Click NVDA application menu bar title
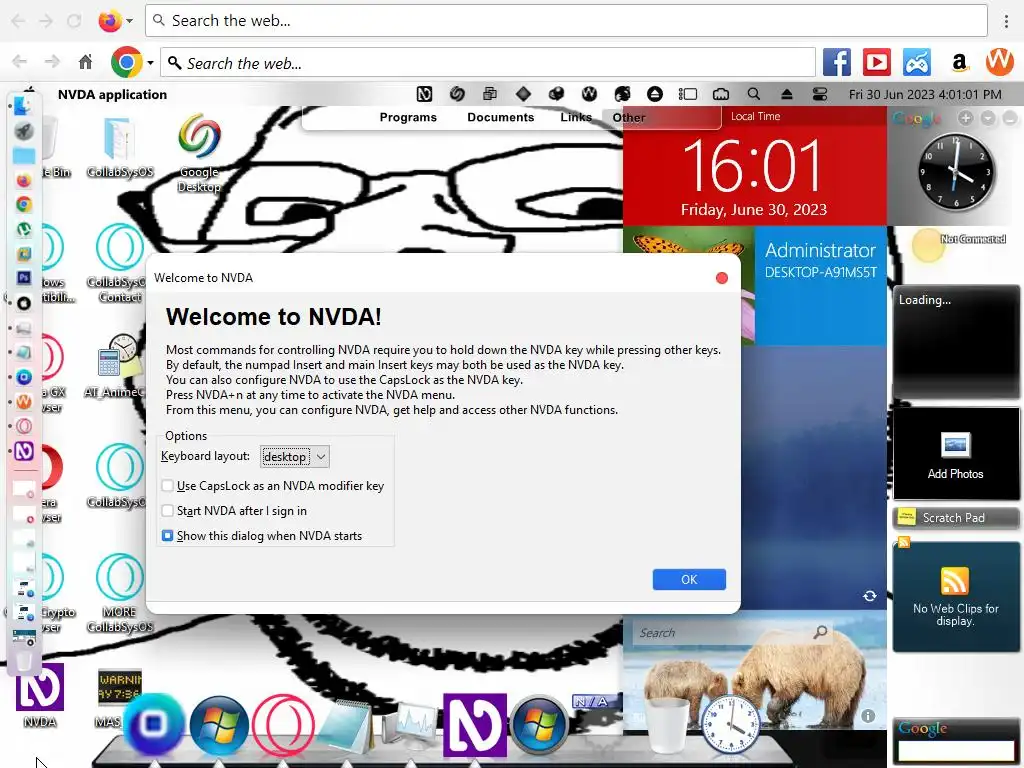 [112, 95]
